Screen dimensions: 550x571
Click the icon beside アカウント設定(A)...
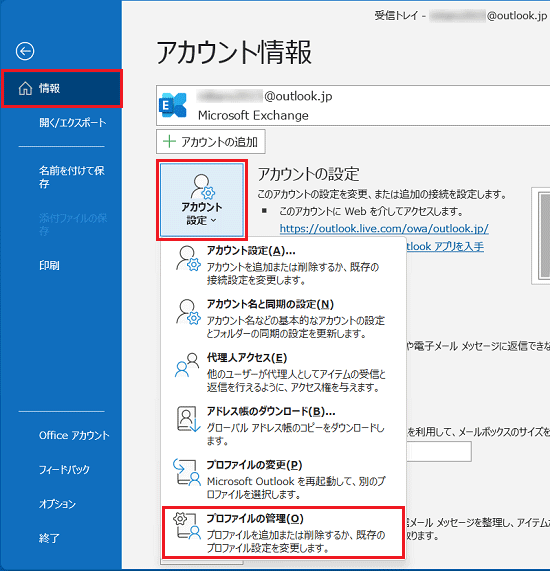point(188,259)
